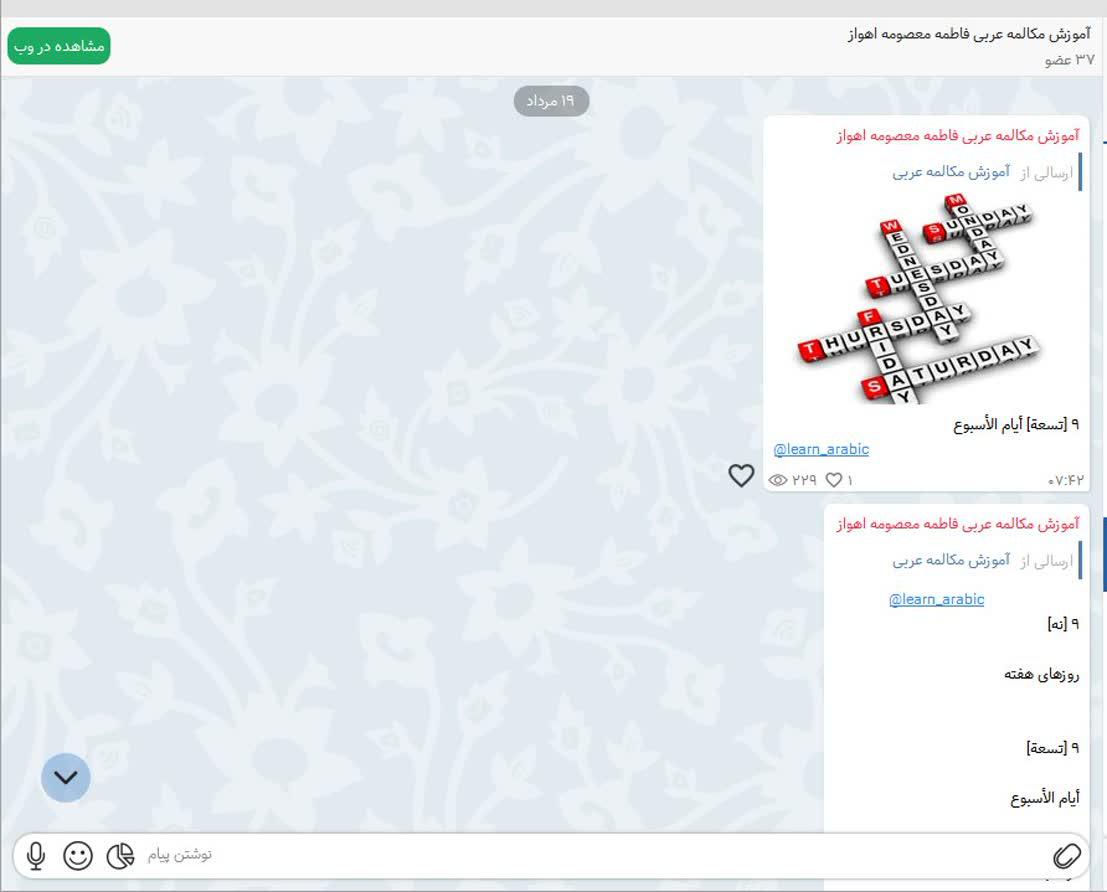Screen dimensions: 1107x892
Task: Click the paperclip attachment icon
Action: (x=1067, y=855)
